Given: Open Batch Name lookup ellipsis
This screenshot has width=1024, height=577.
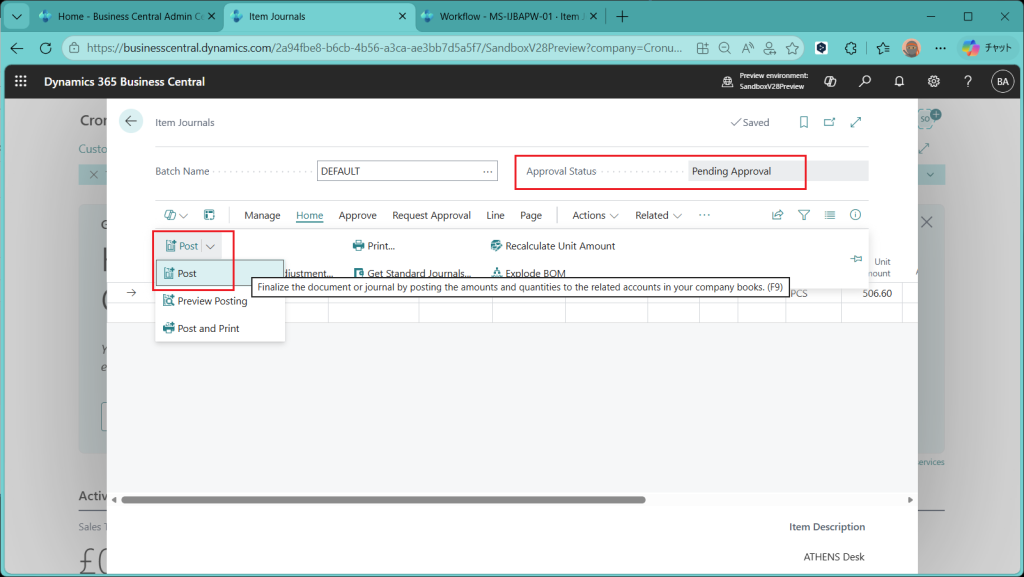Looking at the screenshot, I should pyautogui.click(x=488, y=171).
